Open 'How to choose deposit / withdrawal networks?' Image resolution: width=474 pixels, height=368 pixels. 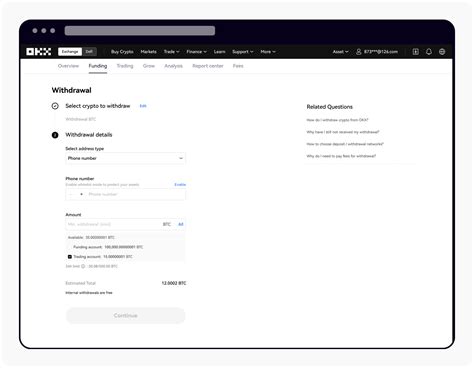pos(345,144)
